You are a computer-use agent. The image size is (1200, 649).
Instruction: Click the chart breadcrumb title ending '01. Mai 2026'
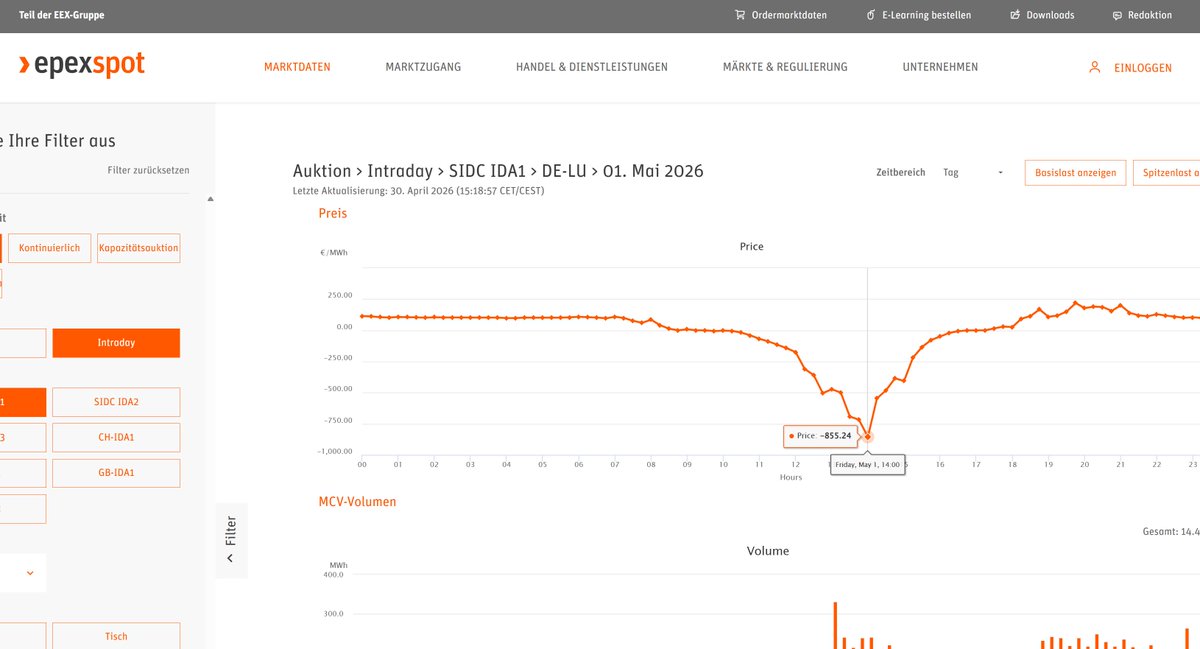click(498, 171)
